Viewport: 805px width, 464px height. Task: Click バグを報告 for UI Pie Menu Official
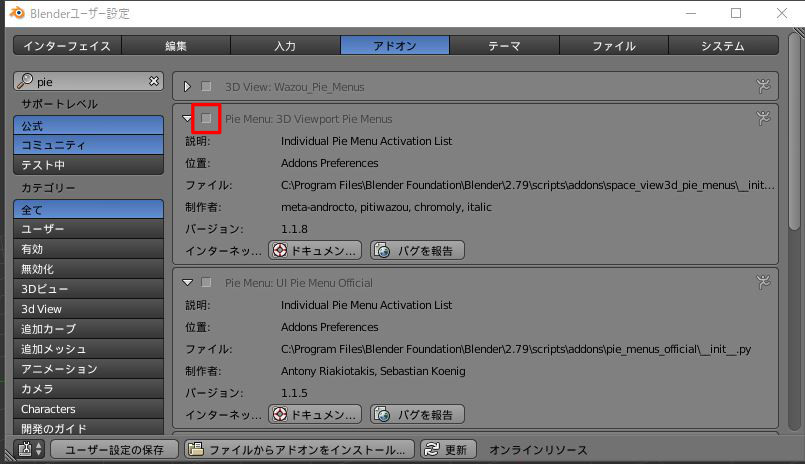(417, 414)
